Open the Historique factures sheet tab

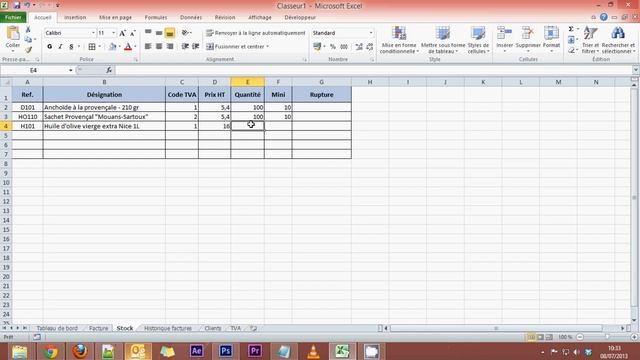[168, 328]
